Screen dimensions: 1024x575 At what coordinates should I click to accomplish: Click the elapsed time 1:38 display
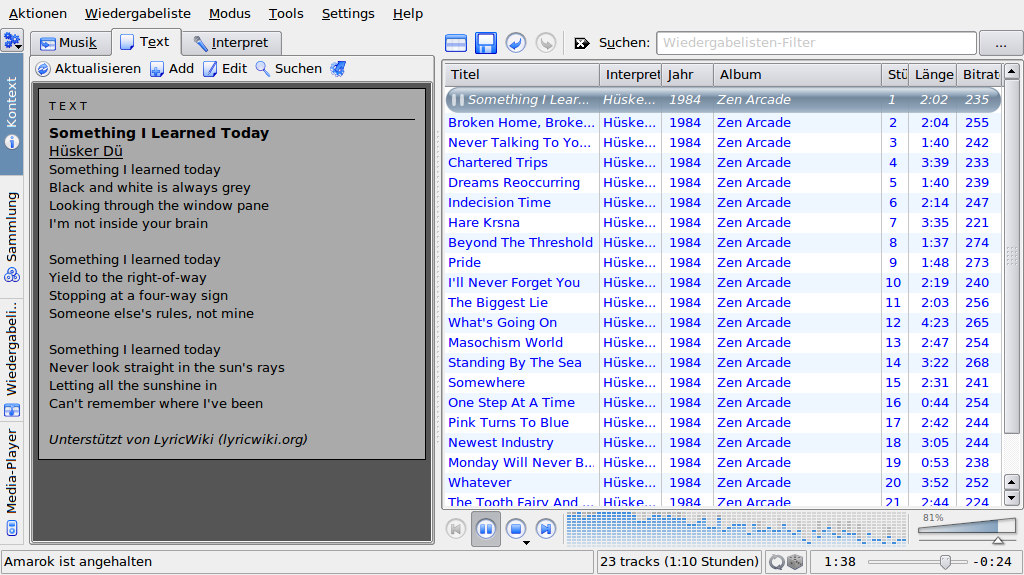[840, 561]
